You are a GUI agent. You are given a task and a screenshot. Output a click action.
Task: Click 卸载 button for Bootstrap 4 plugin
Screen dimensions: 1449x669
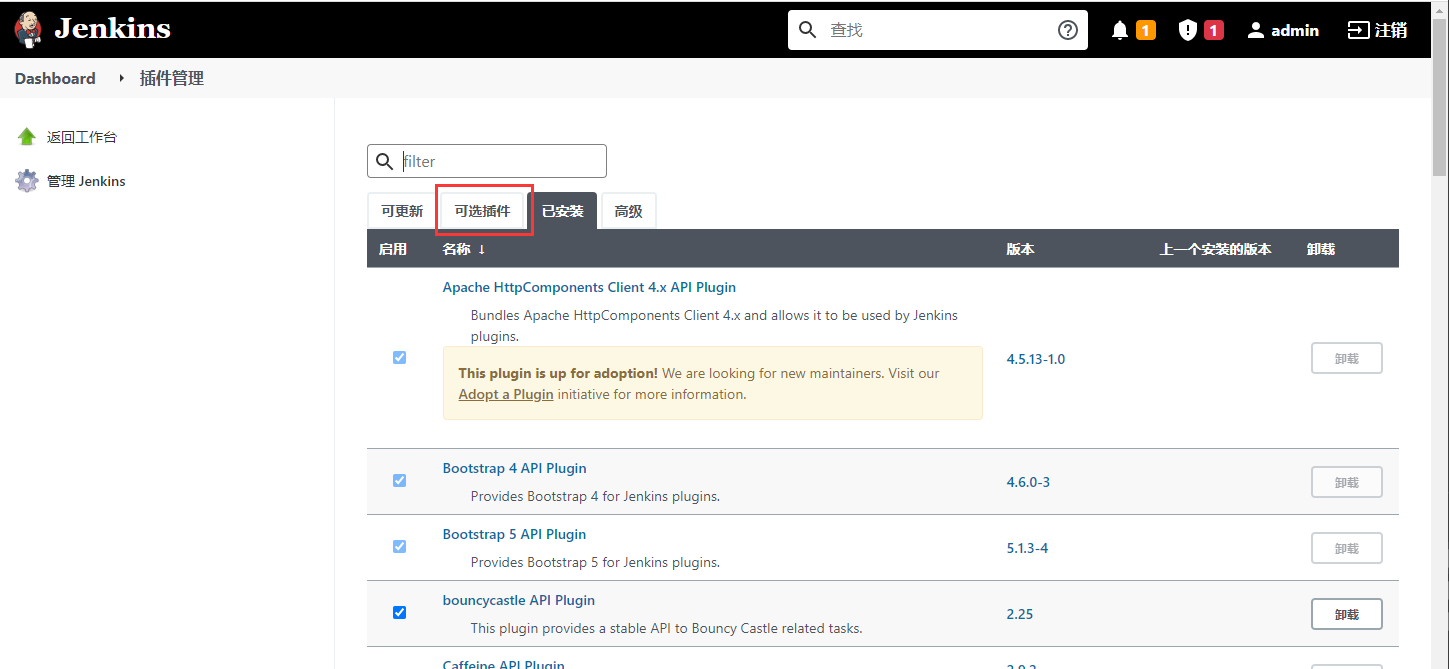[1347, 482]
